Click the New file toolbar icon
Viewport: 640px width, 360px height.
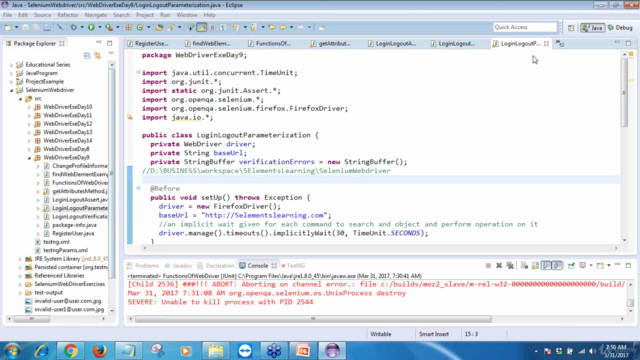click(8, 27)
